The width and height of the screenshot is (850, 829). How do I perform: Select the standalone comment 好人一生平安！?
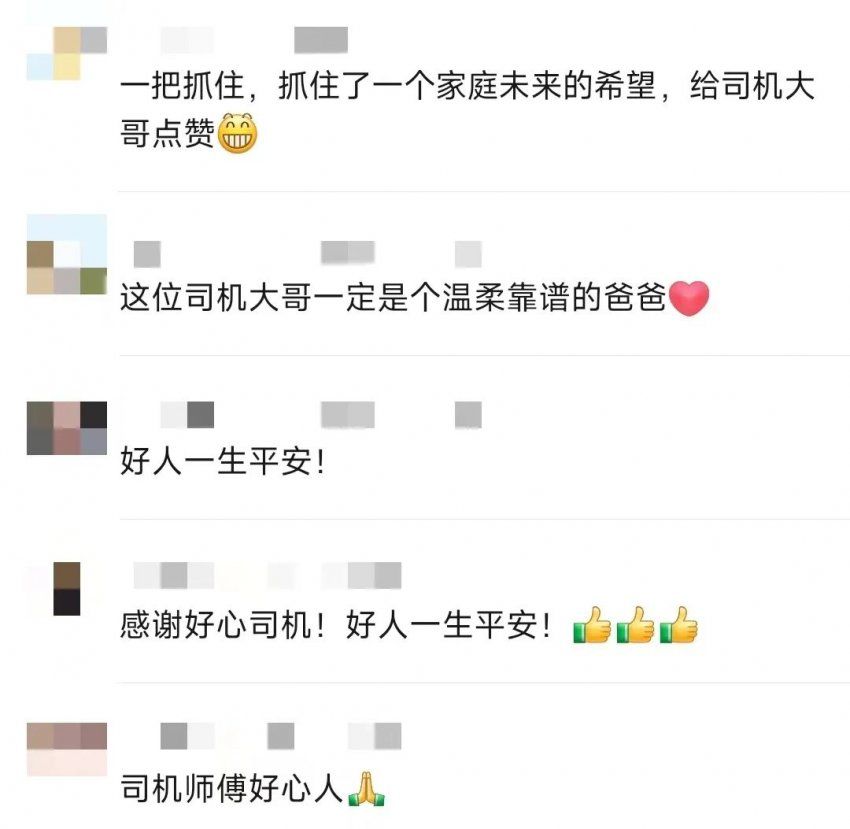223,461
